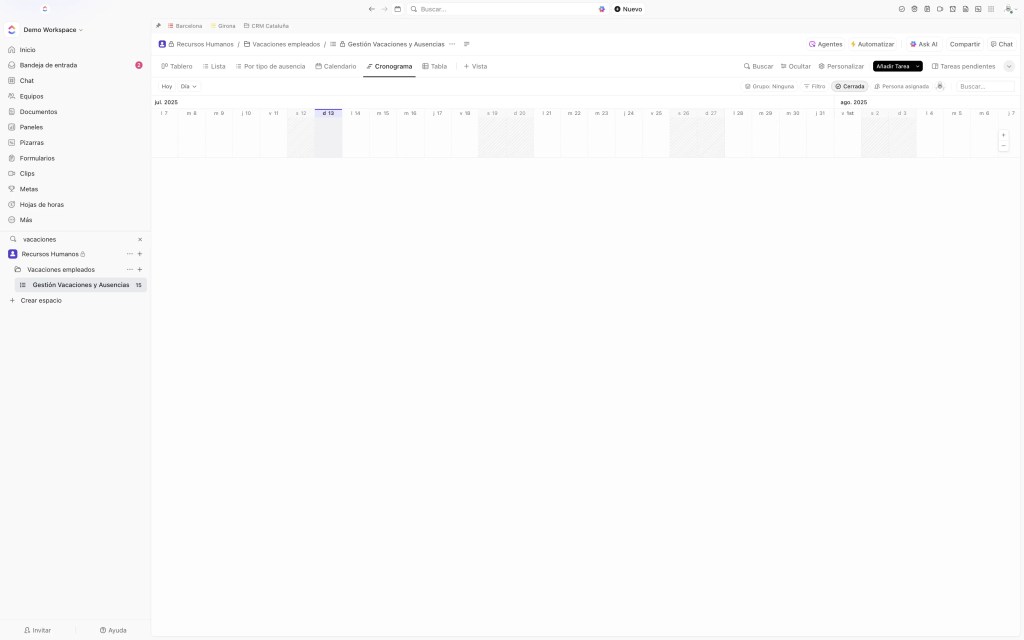Toggle the Cerrada closed tasks filter
The width and height of the screenshot is (1024, 640).
click(x=850, y=86)
